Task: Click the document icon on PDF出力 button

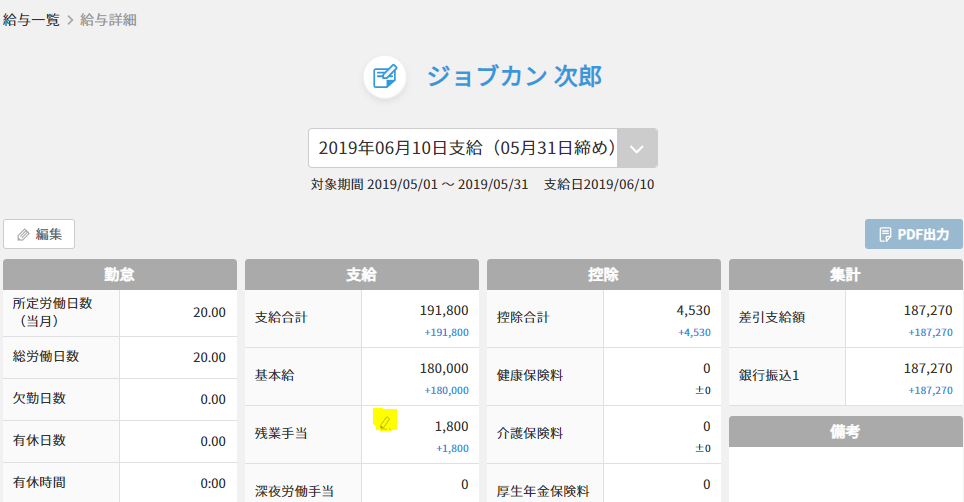Action: pos(885,235)
